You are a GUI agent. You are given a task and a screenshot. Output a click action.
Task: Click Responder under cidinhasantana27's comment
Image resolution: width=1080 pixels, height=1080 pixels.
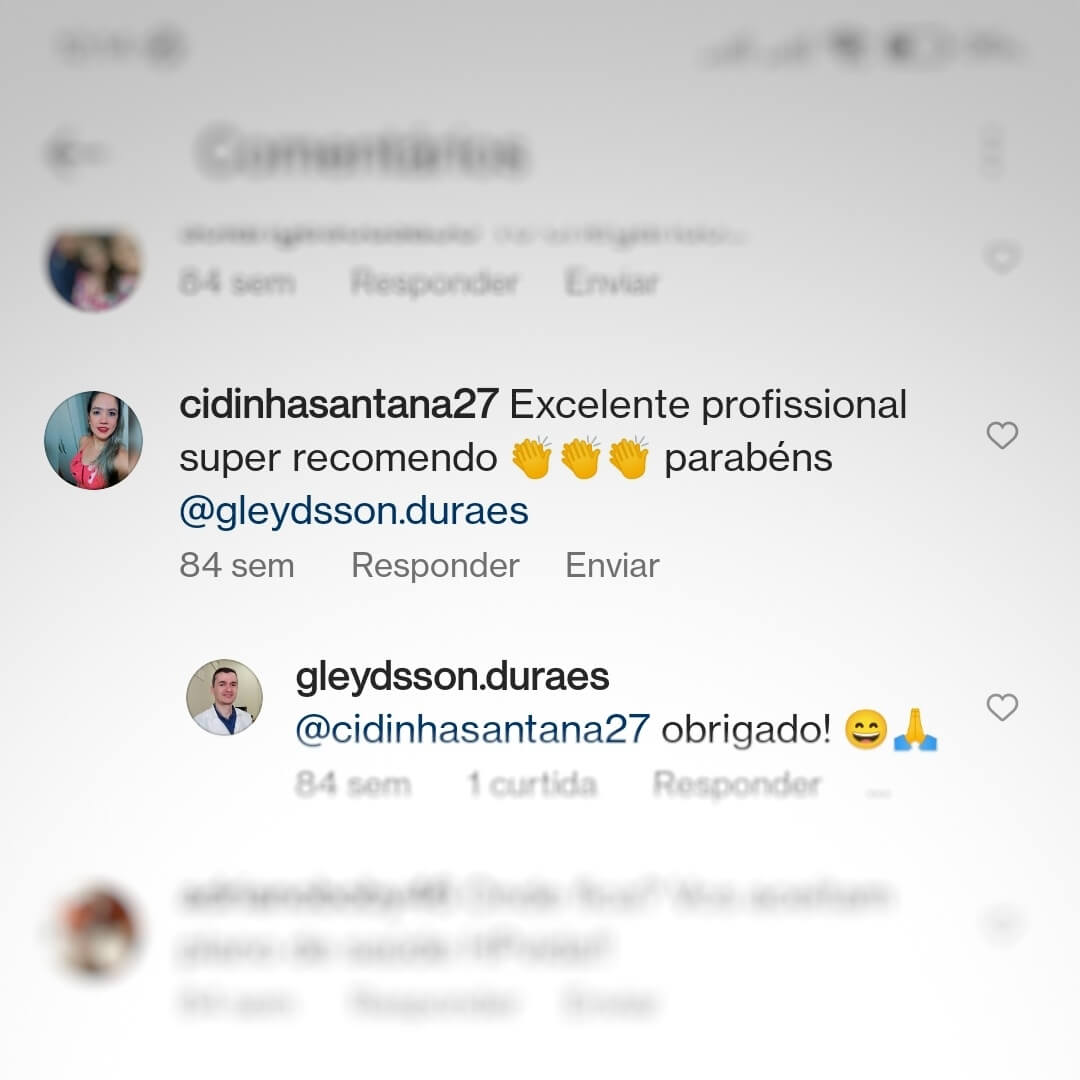pyautogui.click(x=435, y=565)
